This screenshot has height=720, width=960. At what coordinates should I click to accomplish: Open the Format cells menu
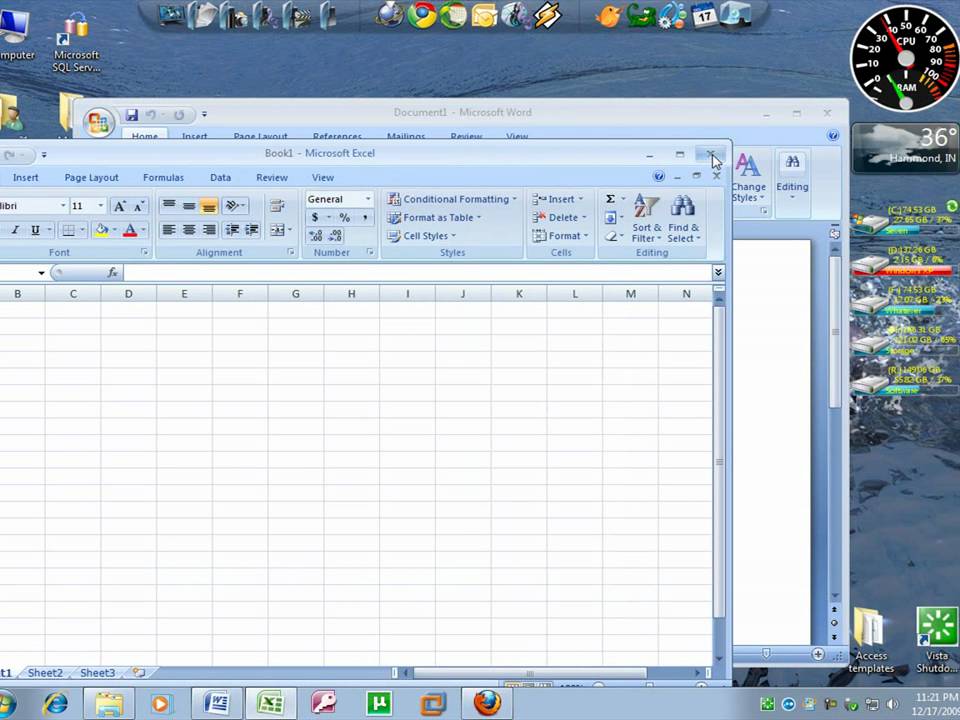pos(560,236)
